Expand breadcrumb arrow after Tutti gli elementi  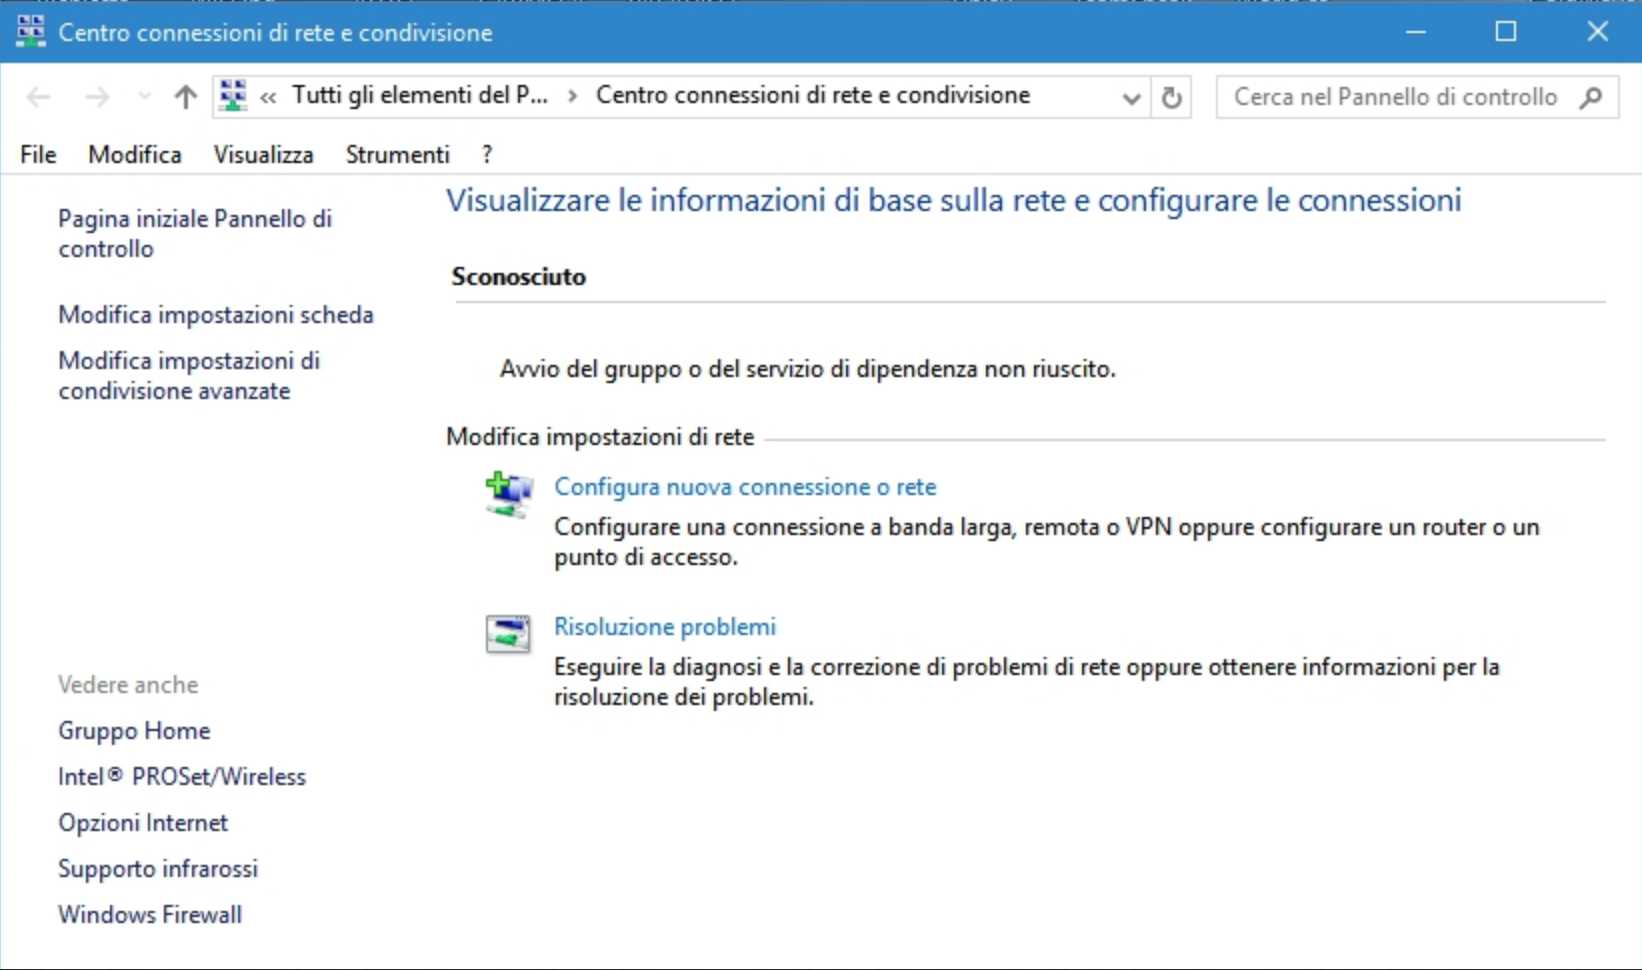point(572,96)
